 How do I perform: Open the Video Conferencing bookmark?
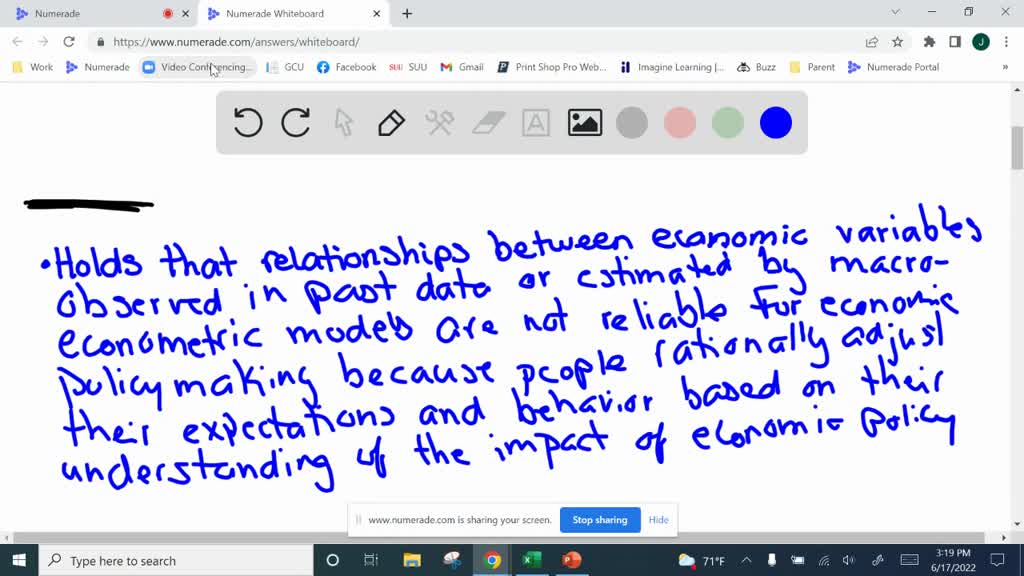[x=197, y=67]
